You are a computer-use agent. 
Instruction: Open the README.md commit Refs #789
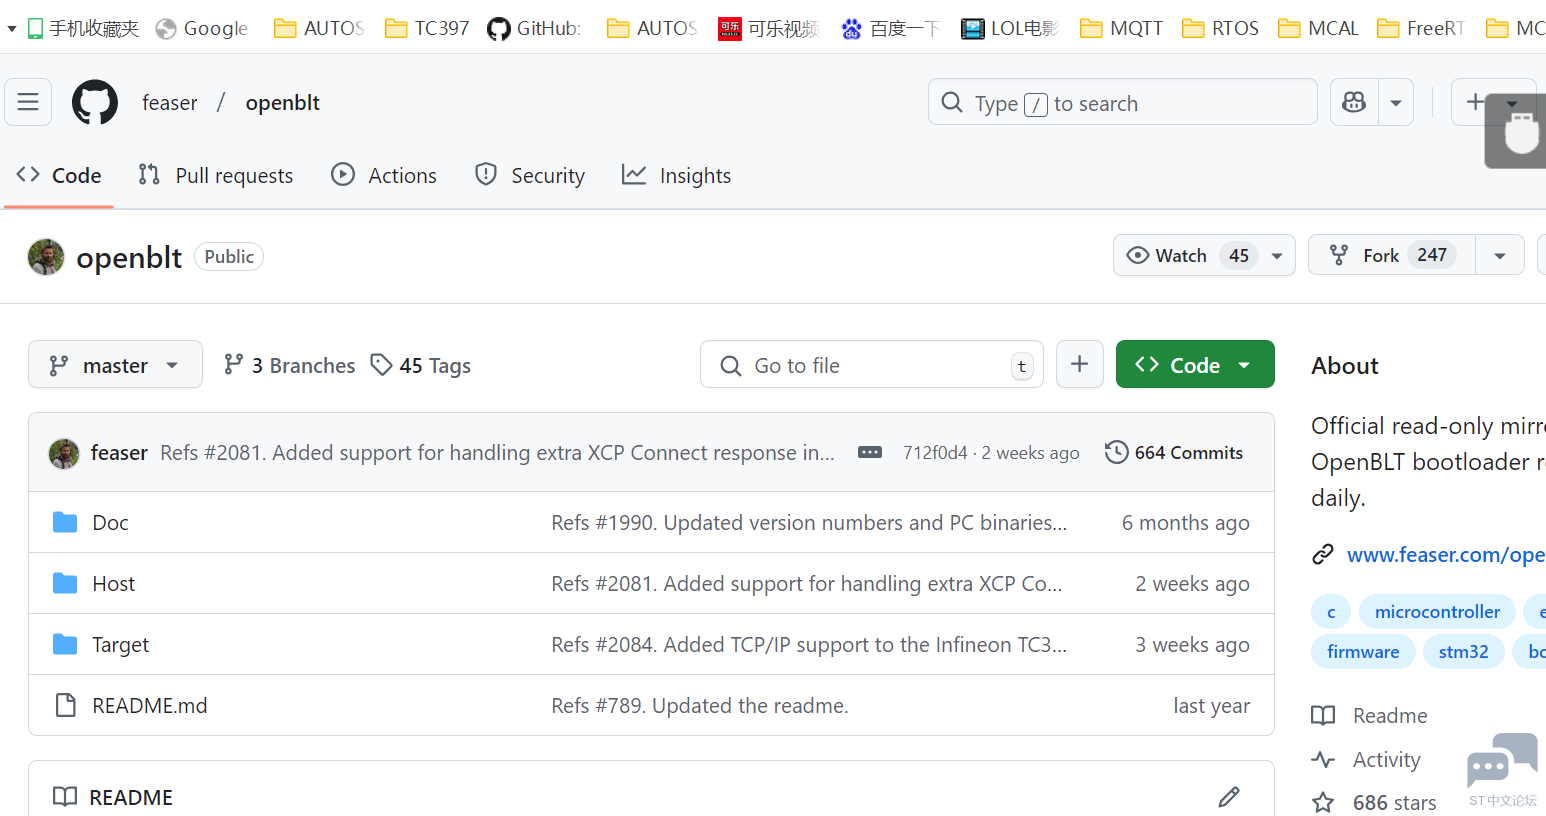(700, 705)
